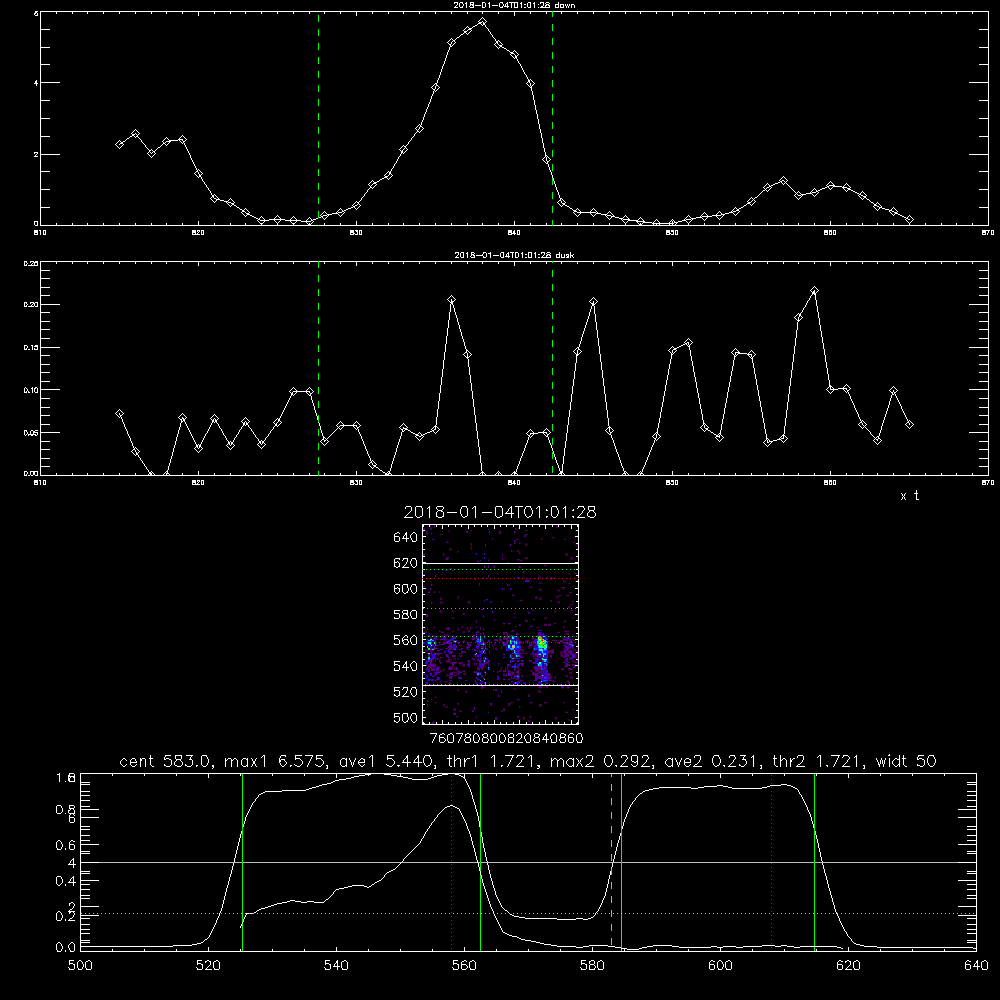Click the rightmost green vertical line in bottom plot

pos(814,862)
